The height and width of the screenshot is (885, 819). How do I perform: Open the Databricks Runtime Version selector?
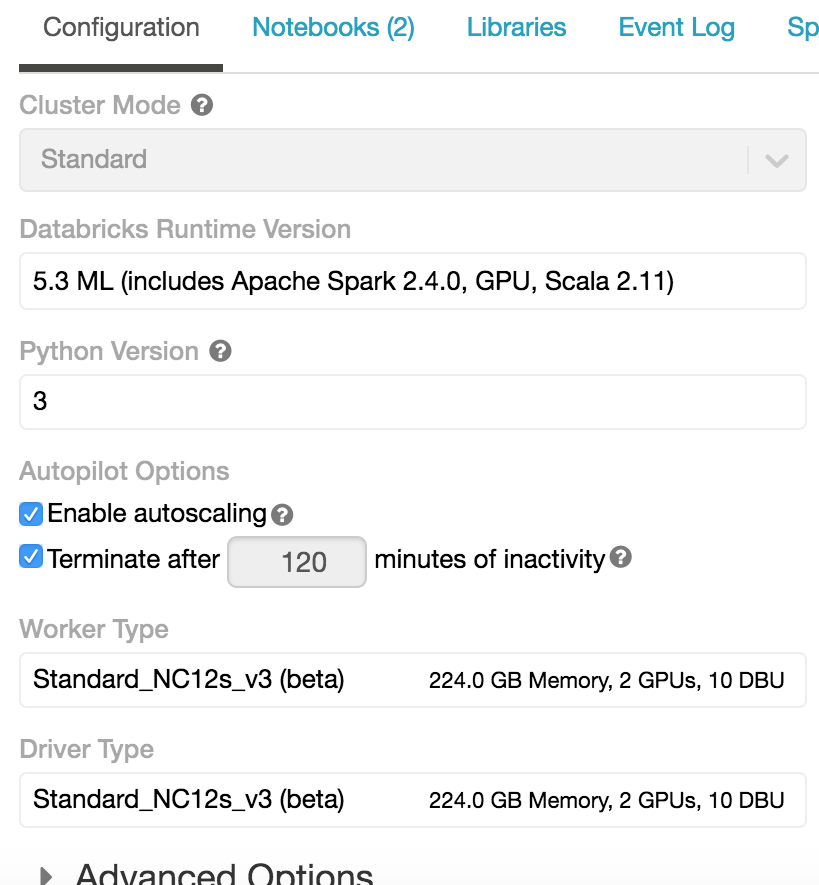pyautogui.click(x=412, y=281)
